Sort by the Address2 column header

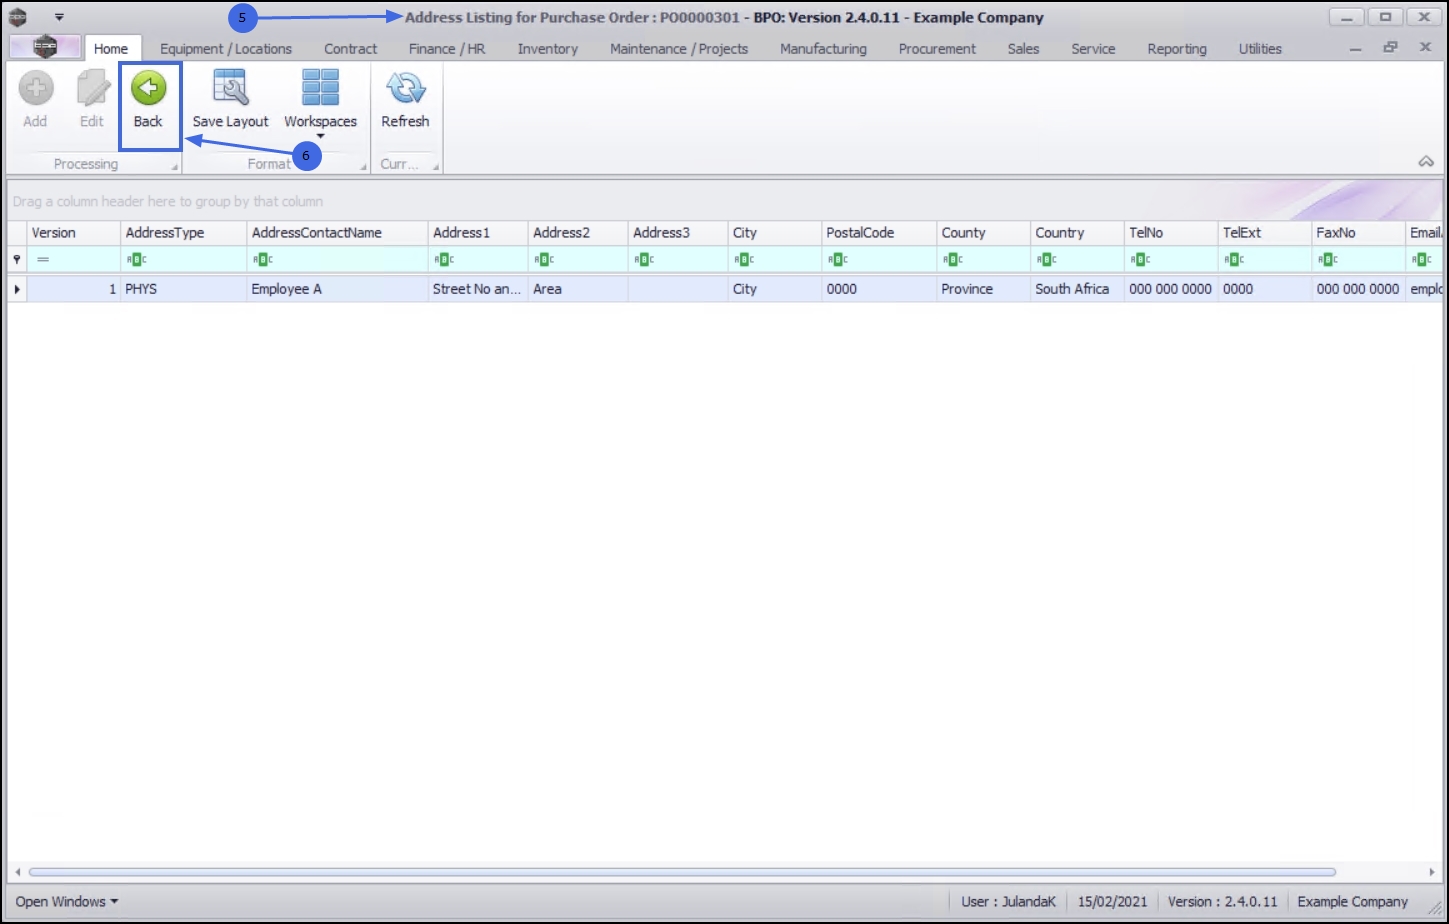[x=578, y=233]
